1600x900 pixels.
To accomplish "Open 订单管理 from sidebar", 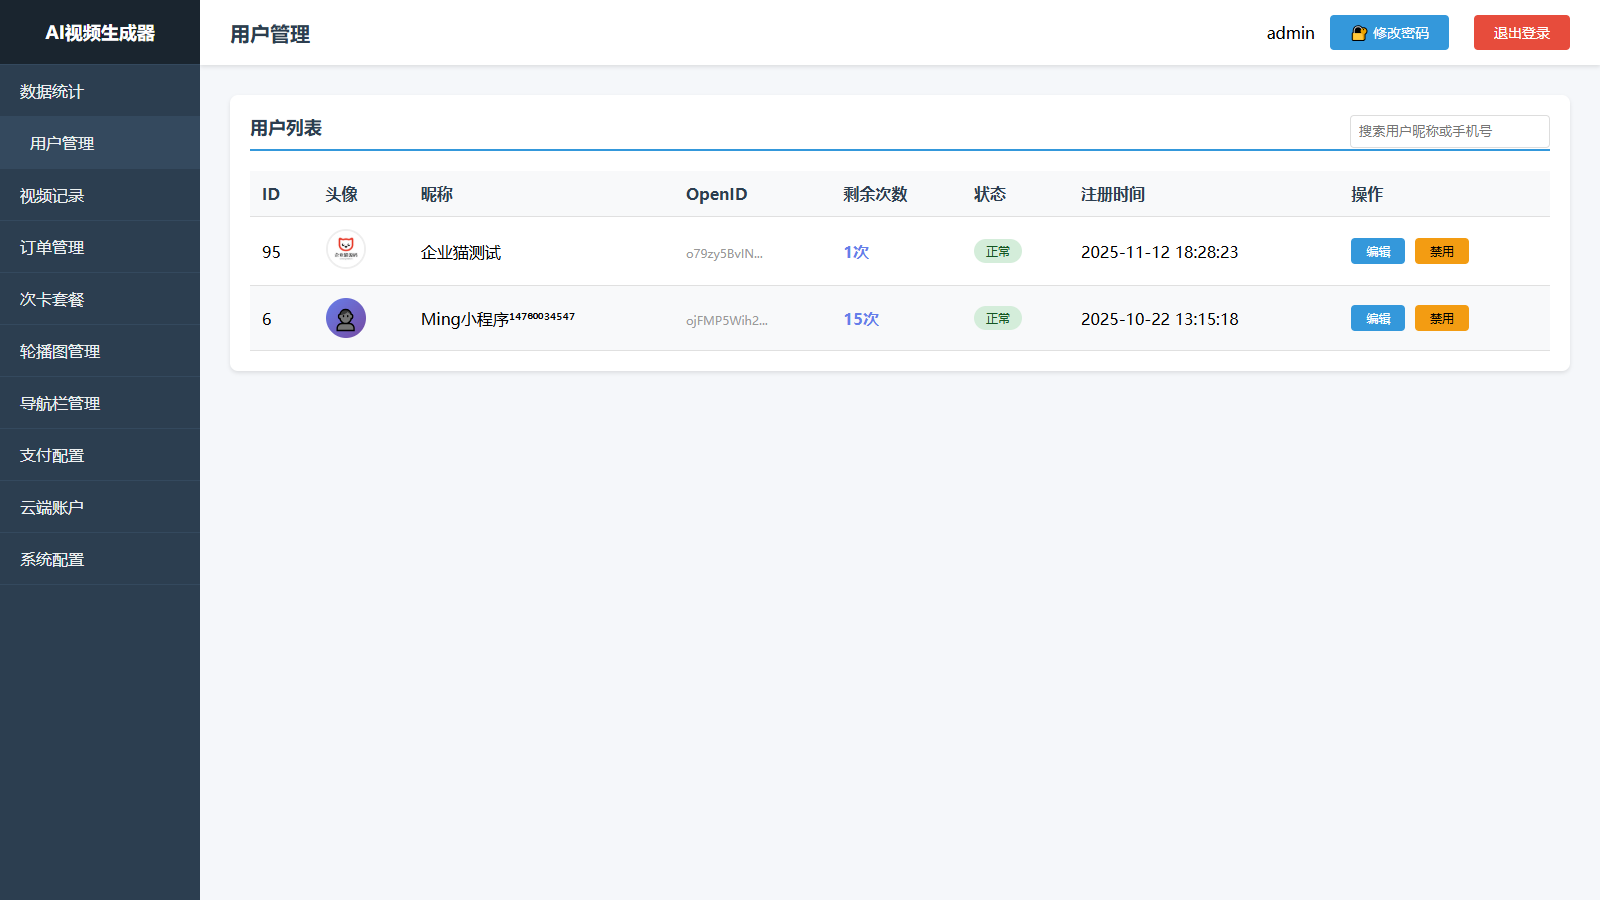I will (x=52, y=247).
